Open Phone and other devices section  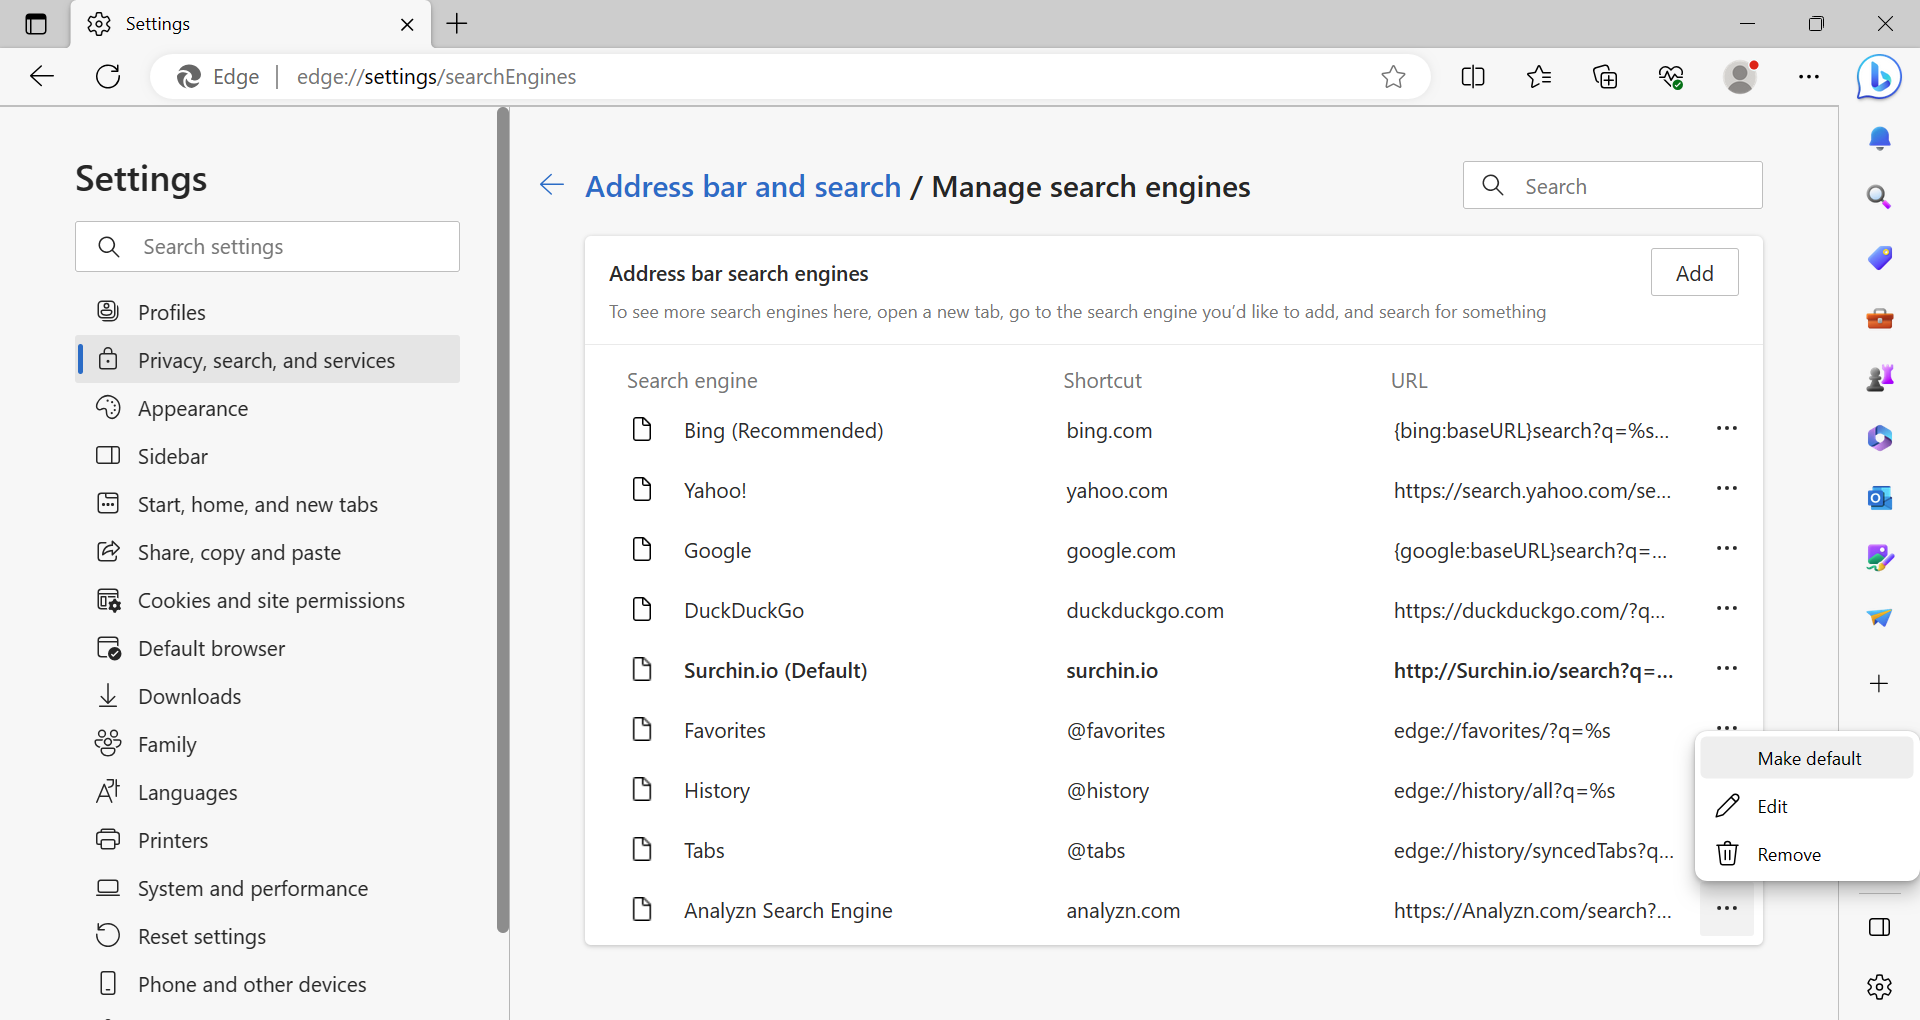point(268,984)
